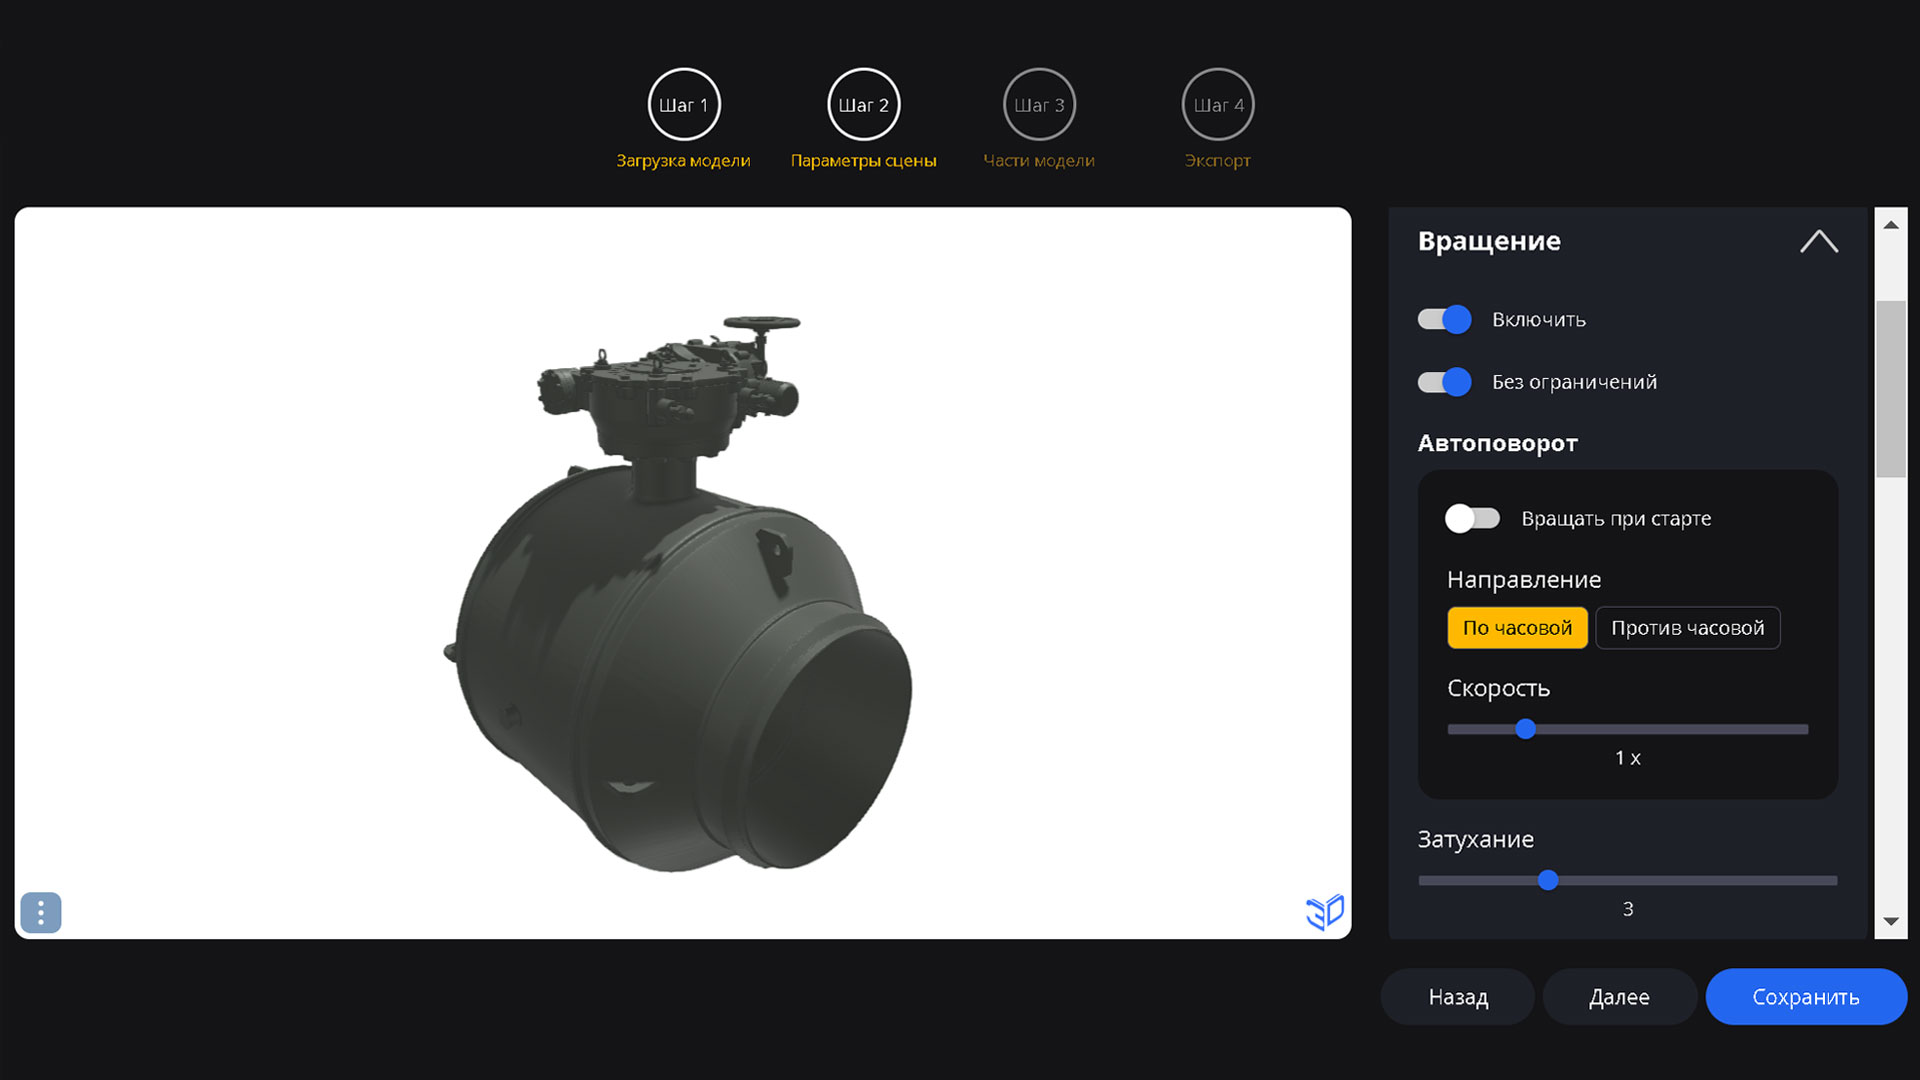Select the Шаг 2 step circle
Screen dimensions: 1920x1080
(863, 105)
